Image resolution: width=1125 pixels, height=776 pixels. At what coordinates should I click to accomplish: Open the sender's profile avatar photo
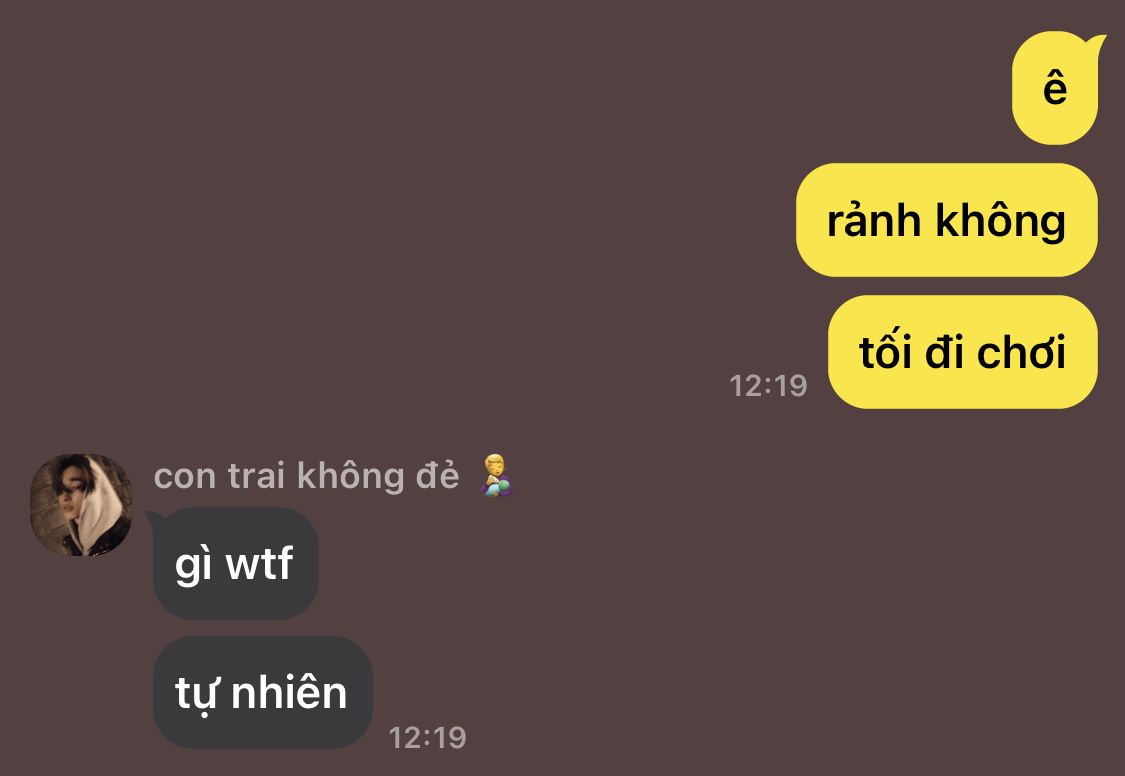[81, 505]
